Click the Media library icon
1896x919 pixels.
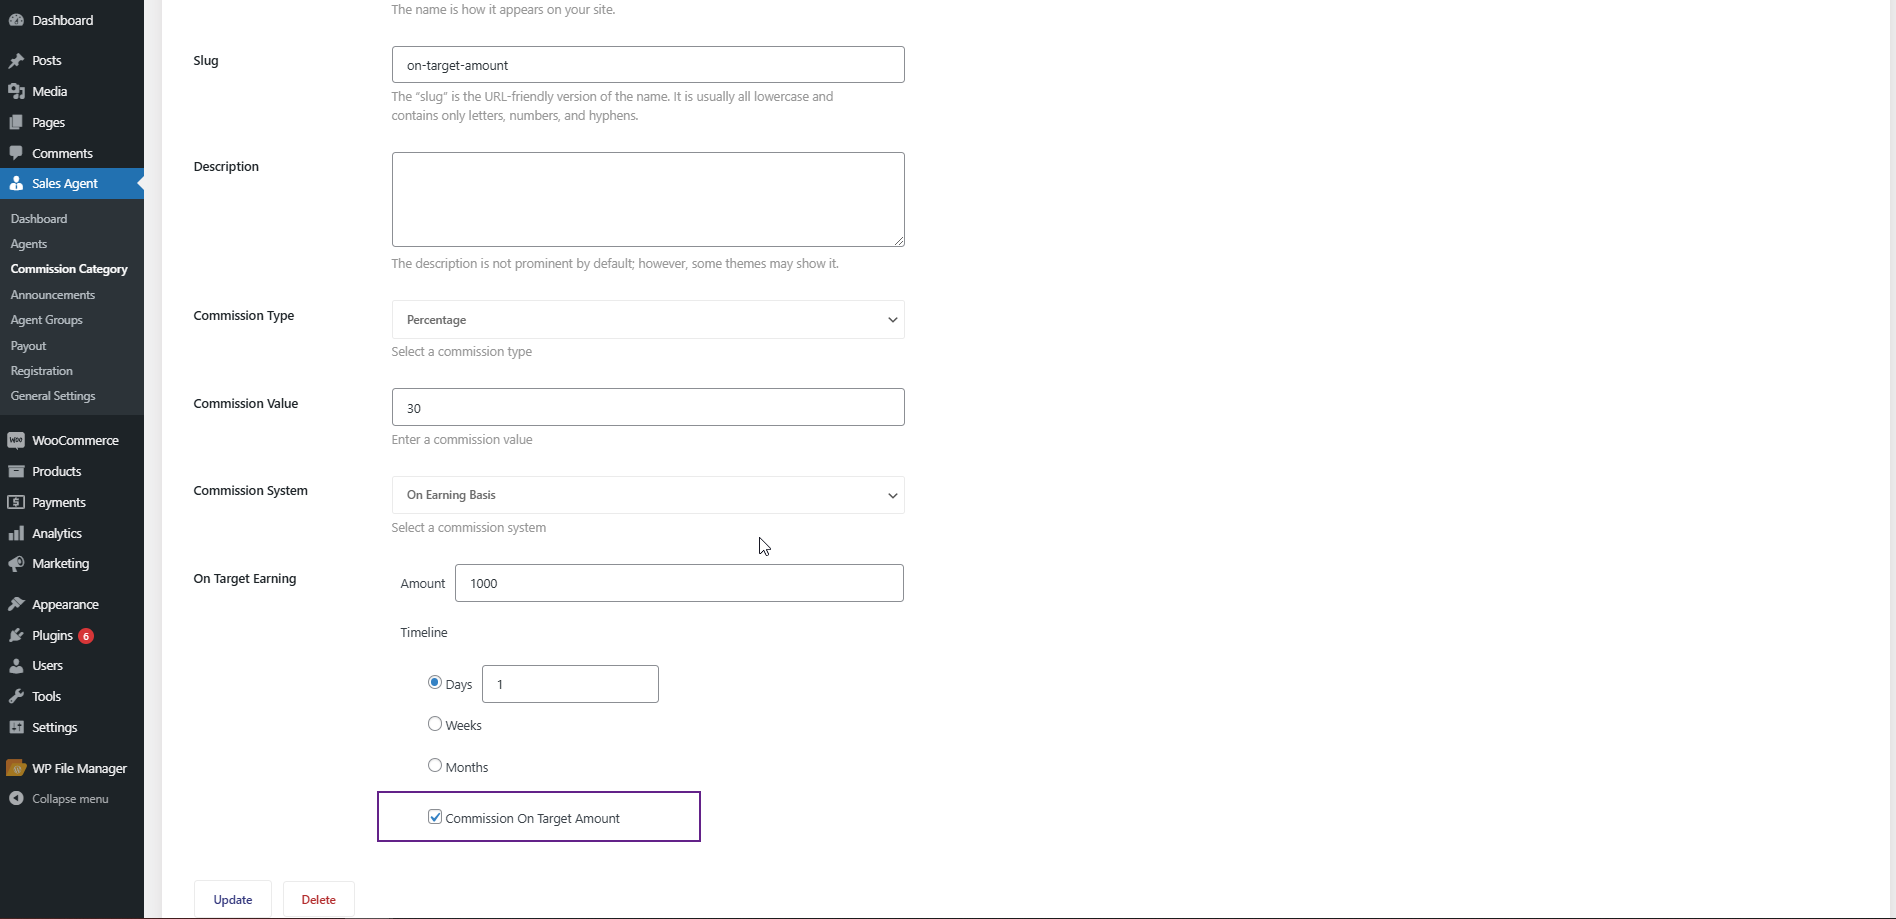tap(16, 91)
